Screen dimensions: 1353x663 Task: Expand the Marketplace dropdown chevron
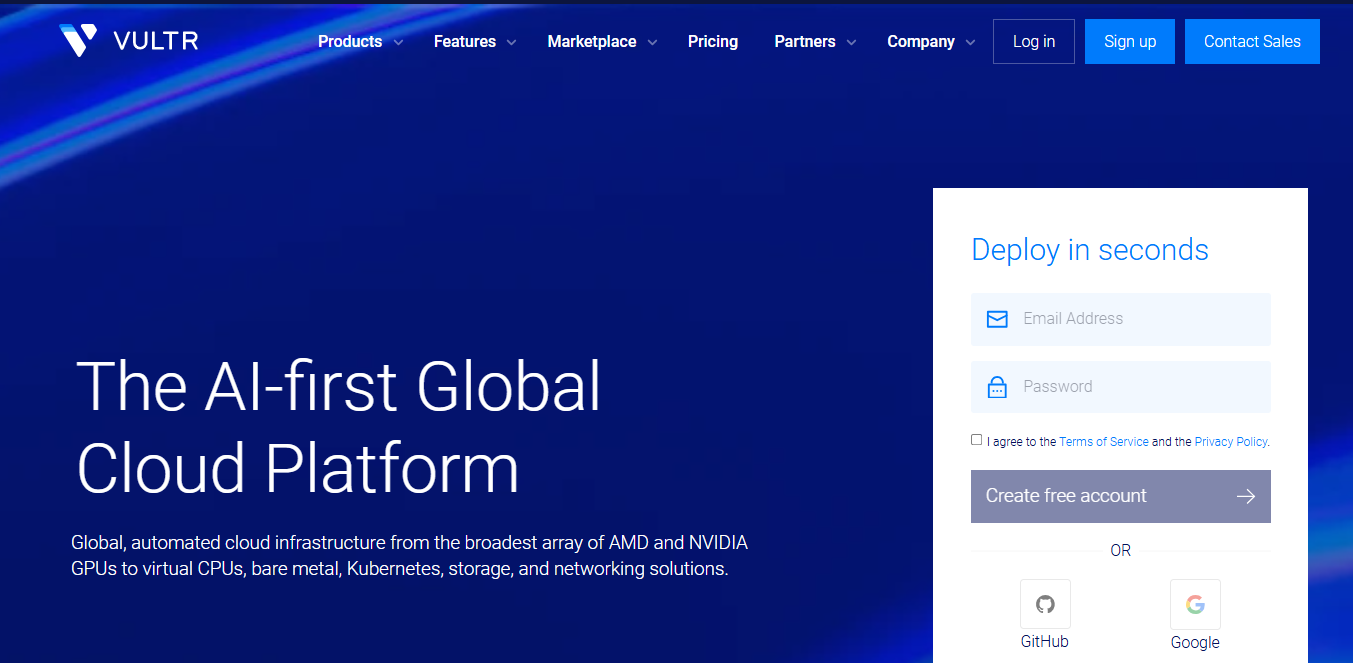coord(652,43)
